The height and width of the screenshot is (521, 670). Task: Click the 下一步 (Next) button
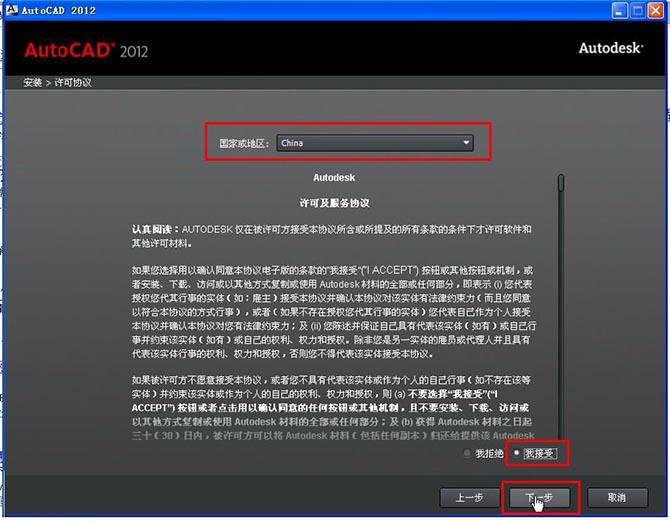[539, 498]
